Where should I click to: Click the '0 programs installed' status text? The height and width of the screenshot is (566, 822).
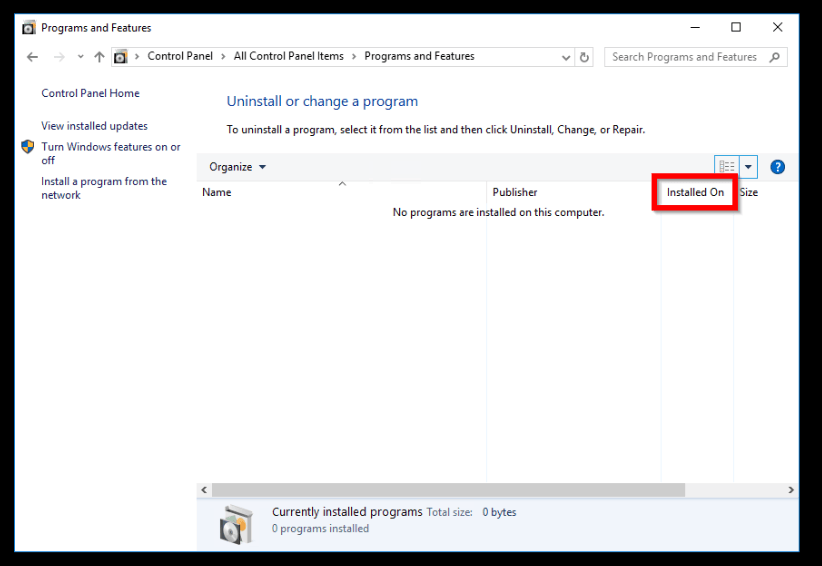pyautogui.click(x=320, y=528)
